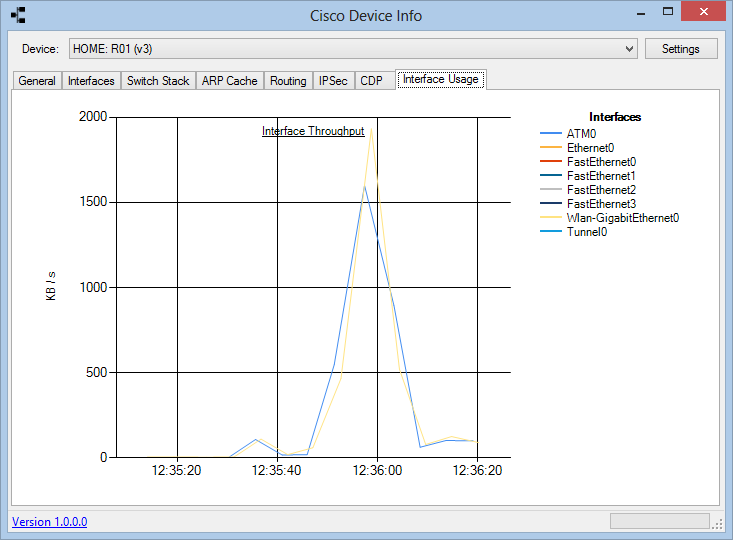This screenshot has width=733, height=540.
Task: Select the Interface Usage tab
Action: click(x=441, y=79)
